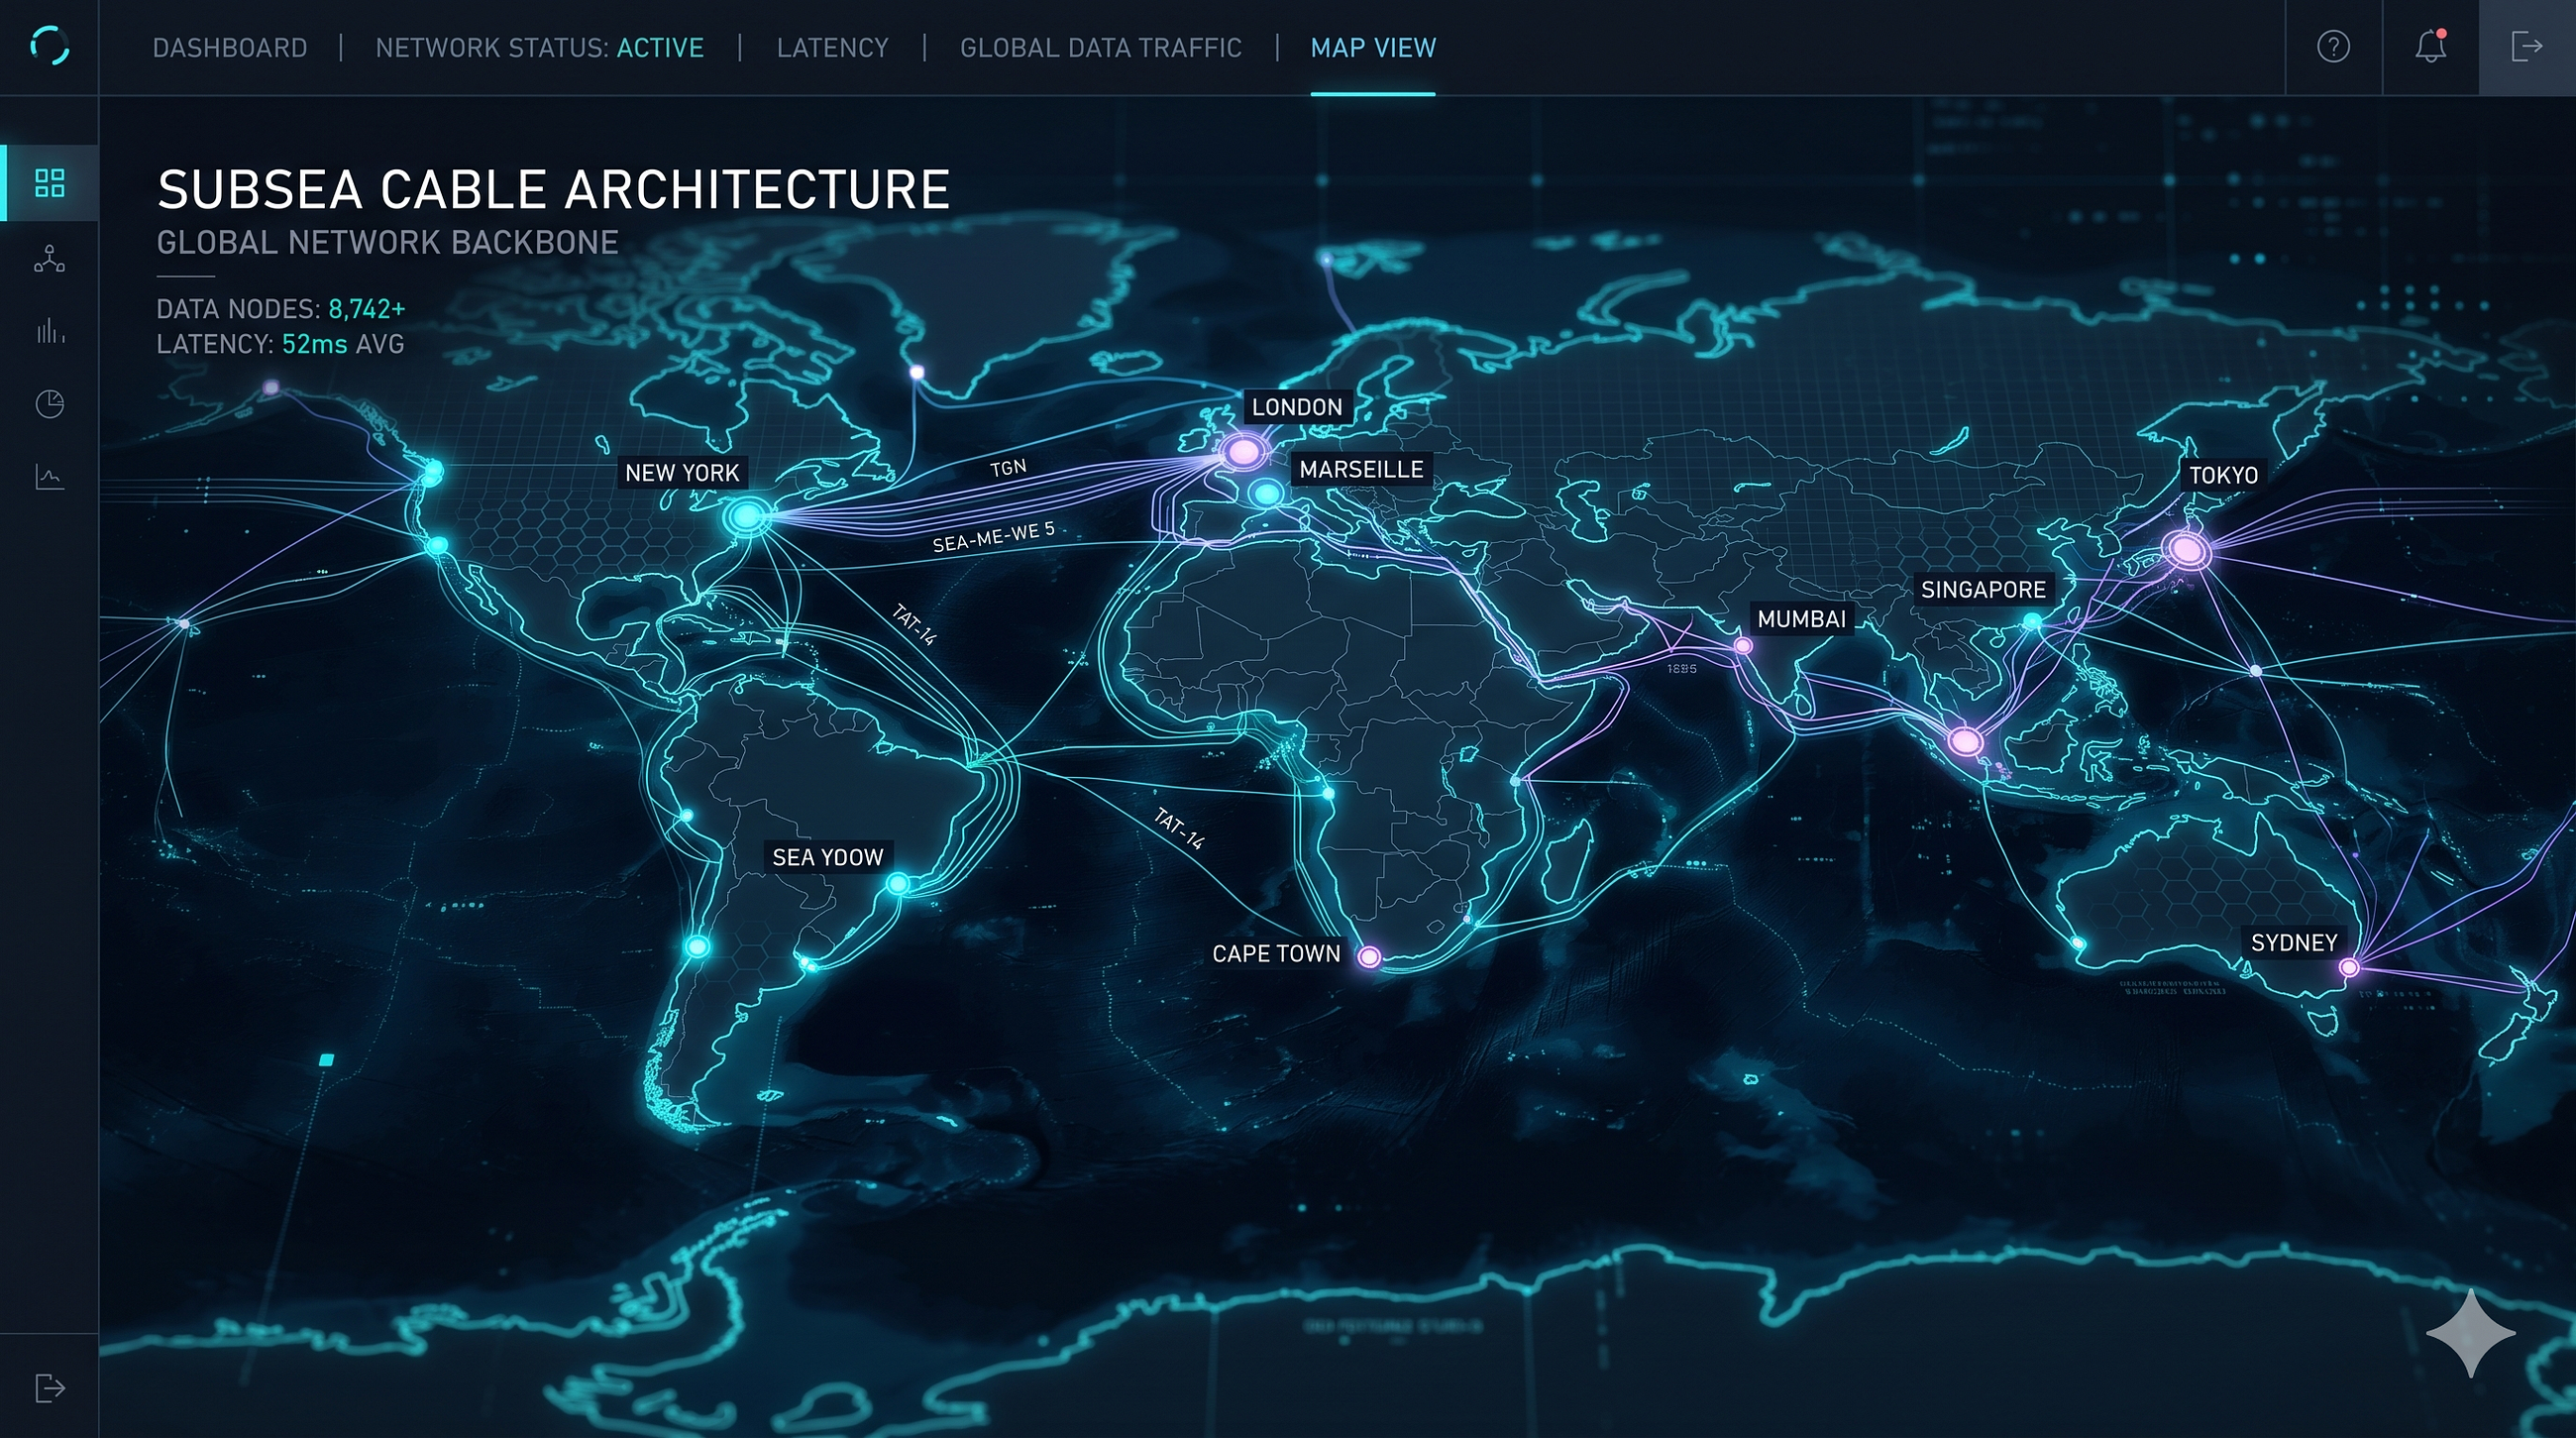The width and height of the screenshot is (2576, 1438).
Task: Open the Global Data Traffic tab
Action: pos(1100,48)
